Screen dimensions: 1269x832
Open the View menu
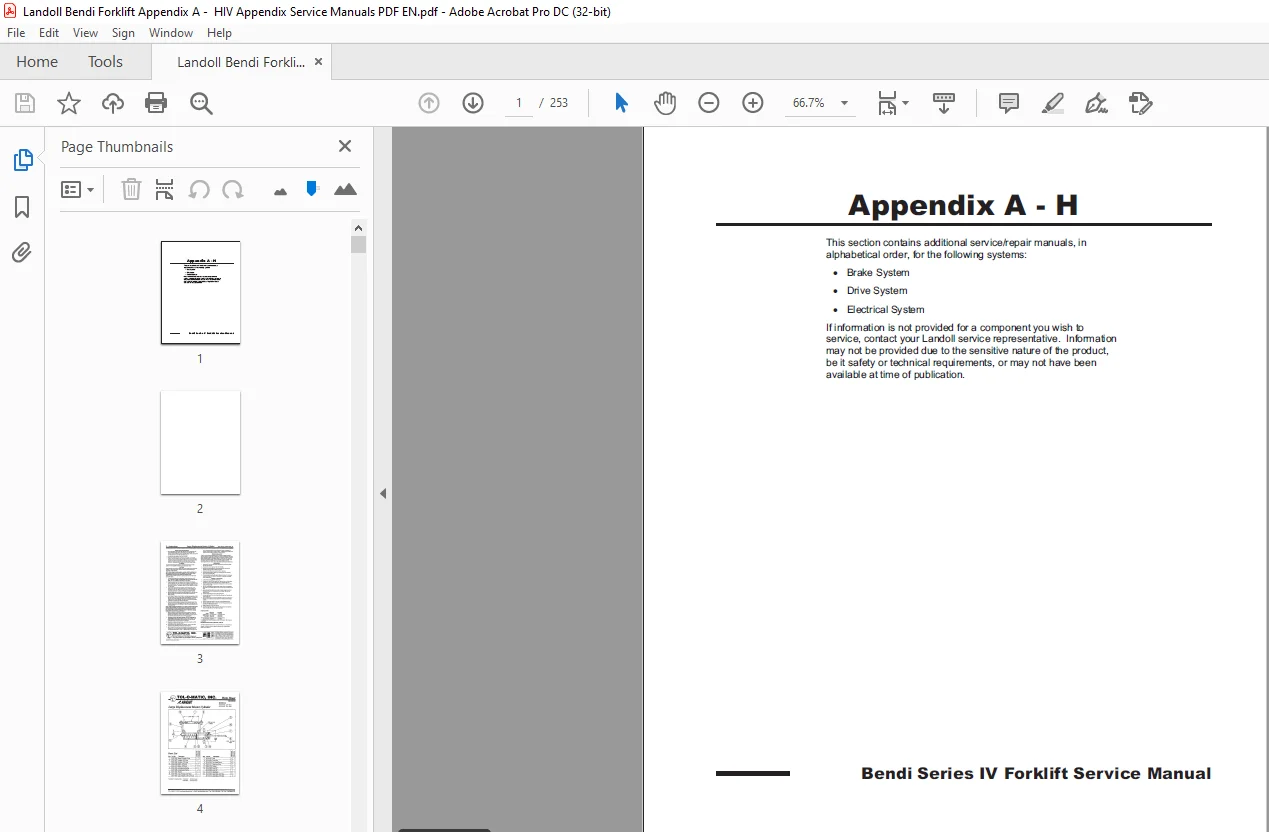[x=85, y=33]
